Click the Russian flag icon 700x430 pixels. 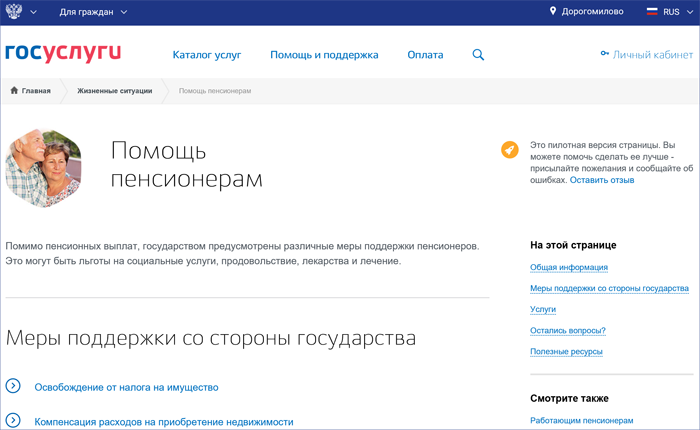(x=652, y=12)
